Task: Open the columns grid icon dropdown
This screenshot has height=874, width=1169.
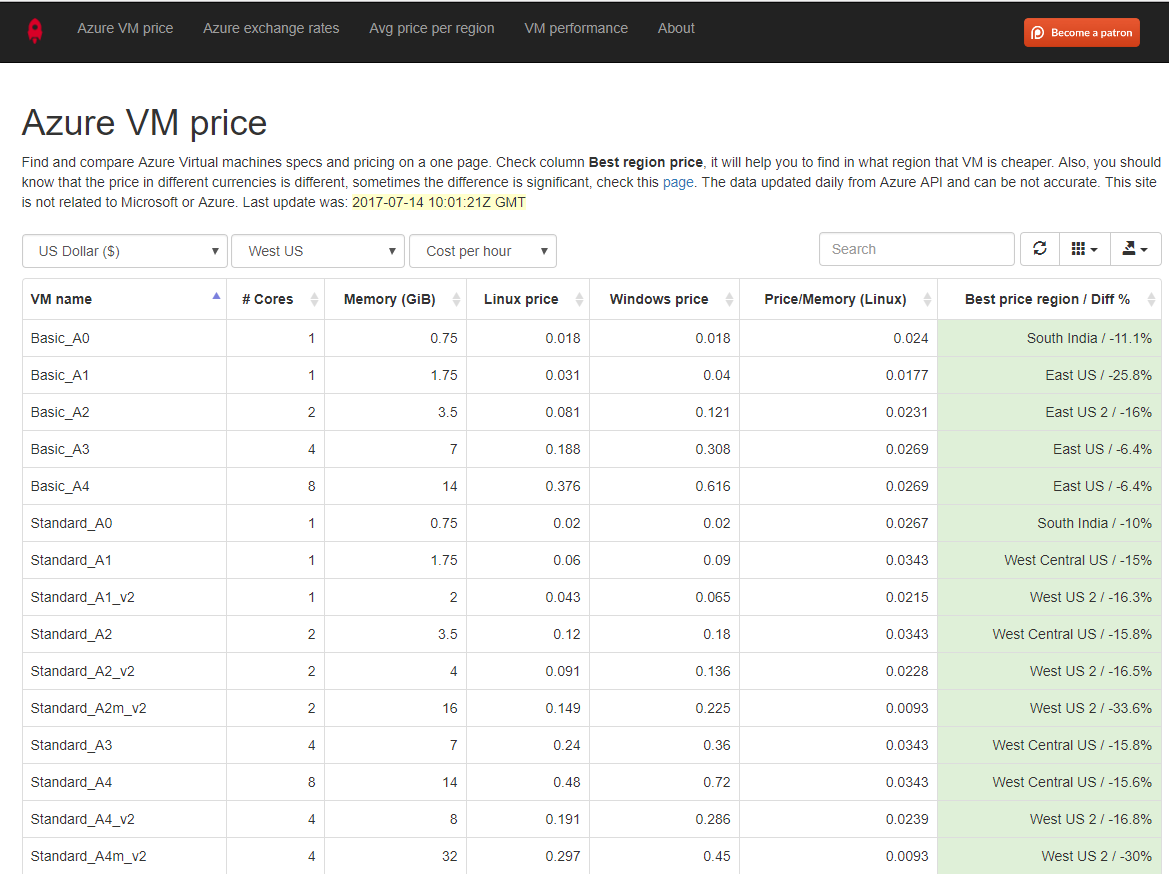Action: coord(1085,248)
